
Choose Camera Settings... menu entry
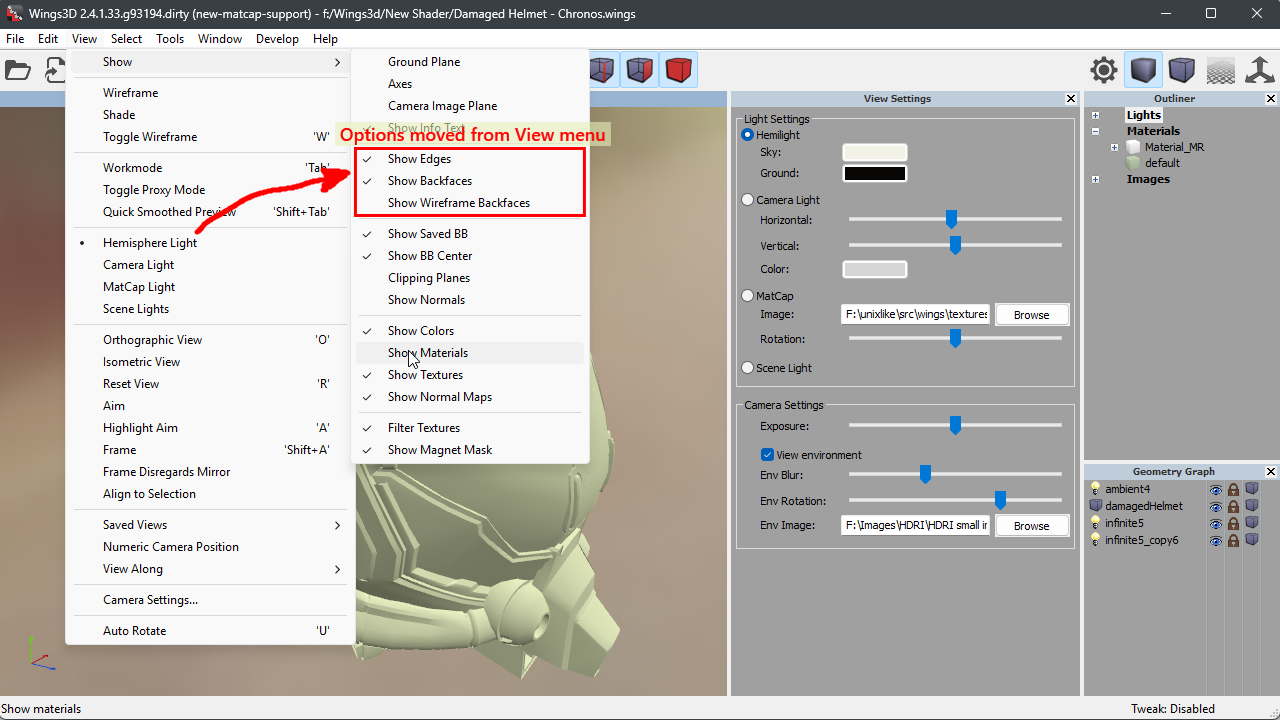tap(210, 600)
